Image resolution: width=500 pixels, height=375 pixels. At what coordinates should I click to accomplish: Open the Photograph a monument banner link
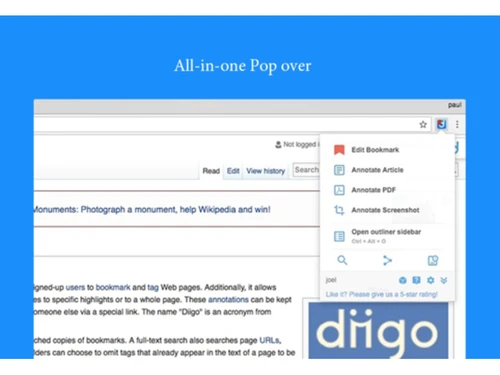tap(152, 210)
